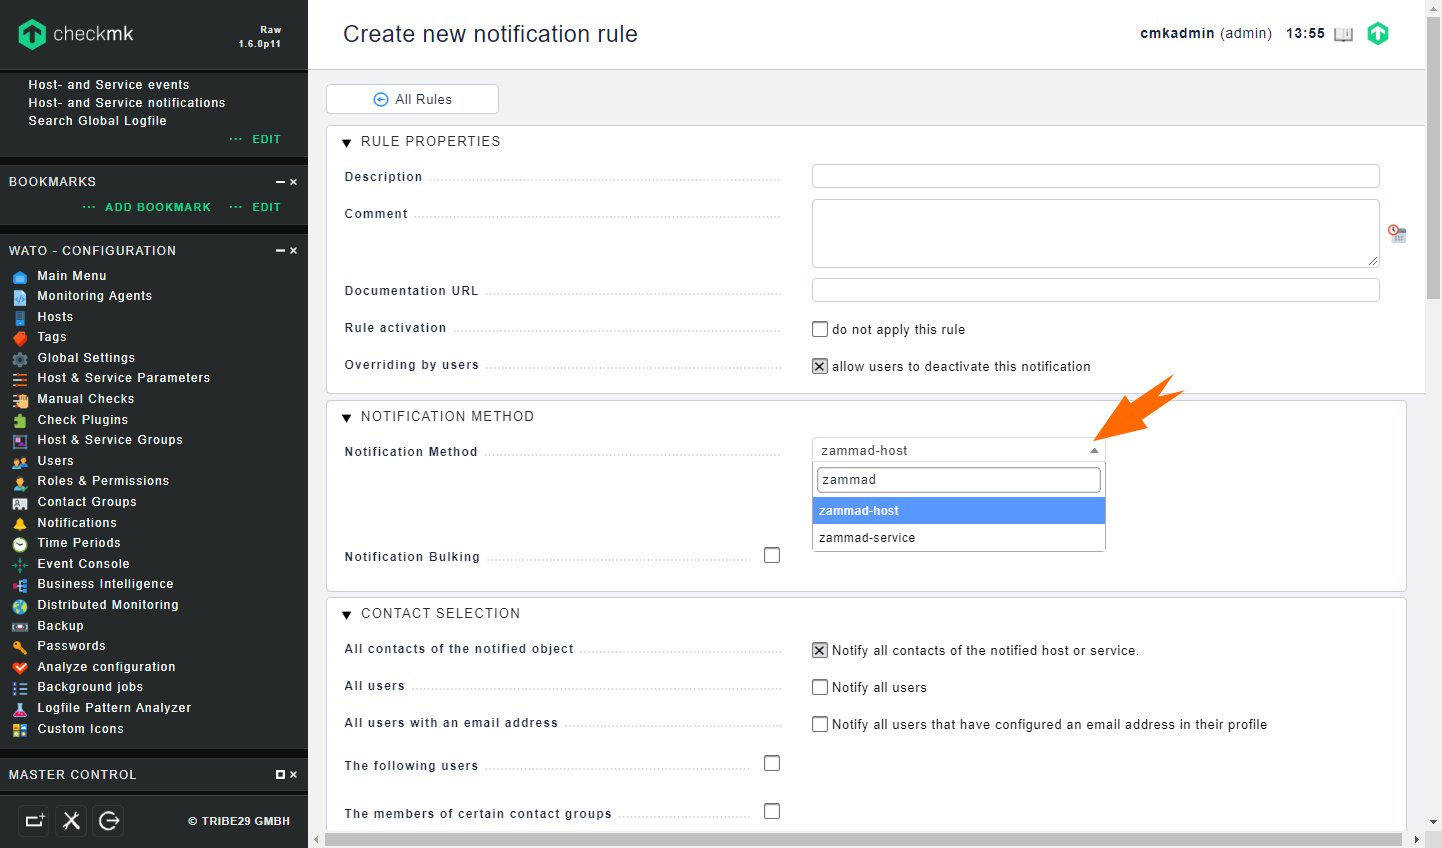Choose zammad-service option

959,538
